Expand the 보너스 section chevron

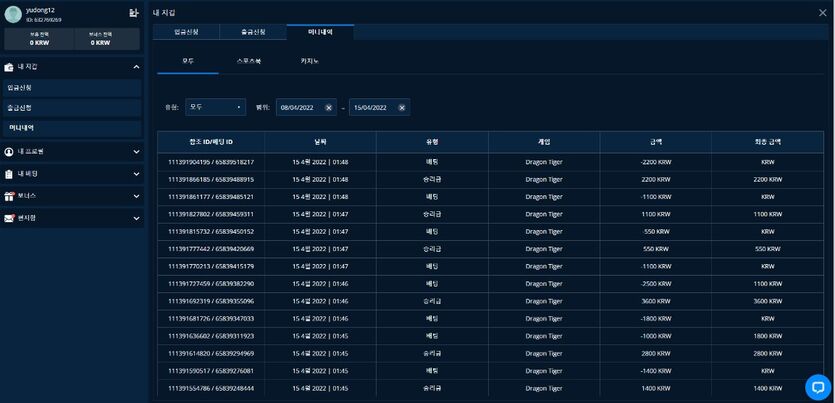click(x=136, y=196)
